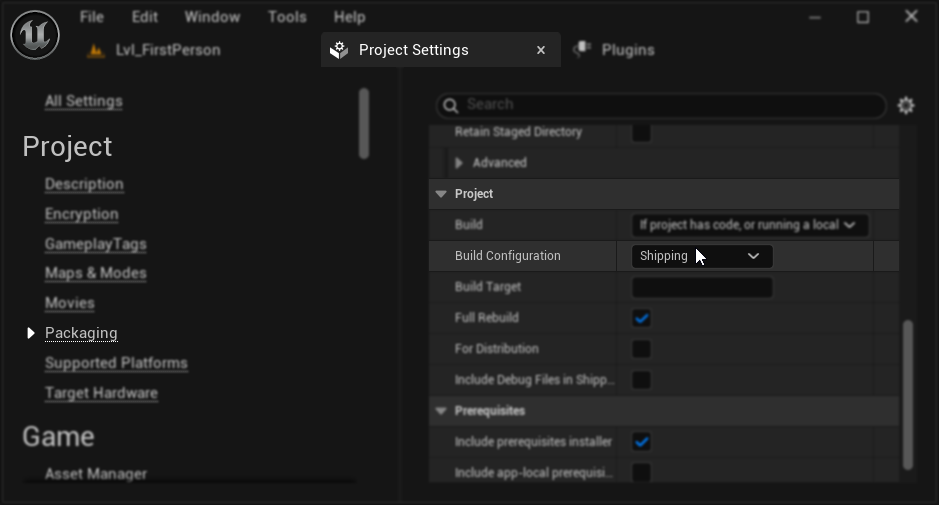Screen dimensions: 939x505
Task: Enable the For Distribution checkbox
Action: pos(641,349)
